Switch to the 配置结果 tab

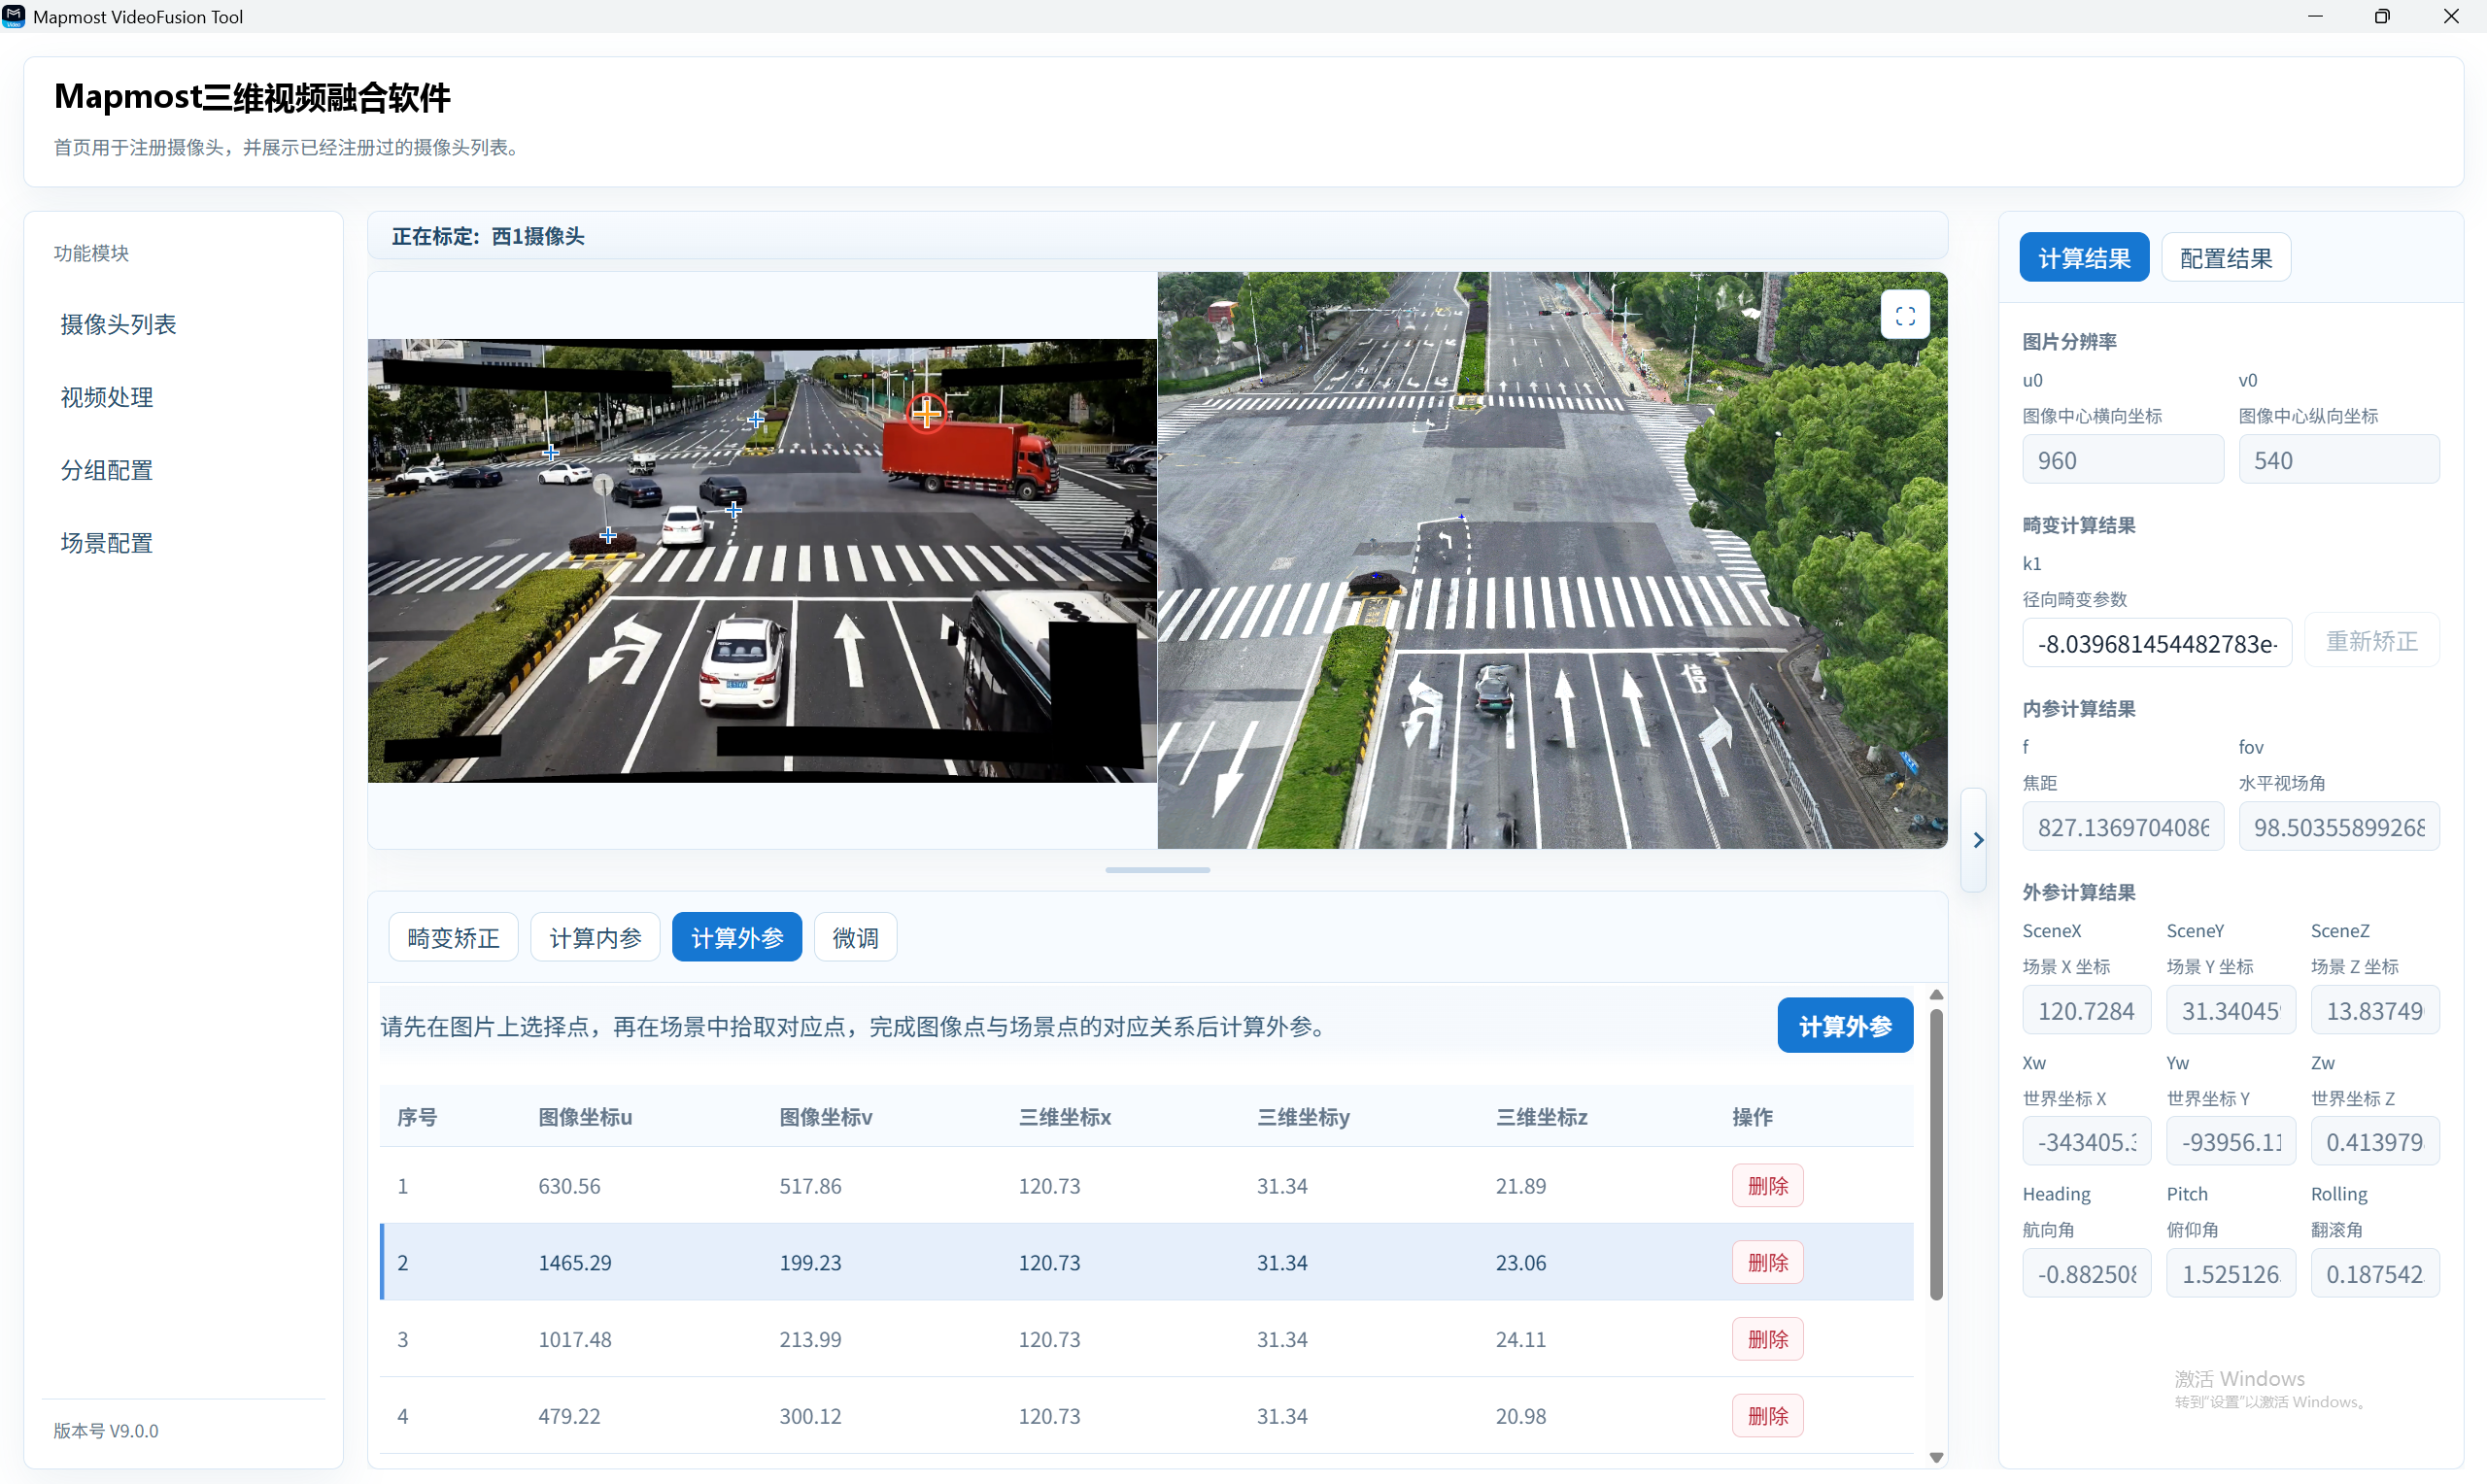point(2226,258)
